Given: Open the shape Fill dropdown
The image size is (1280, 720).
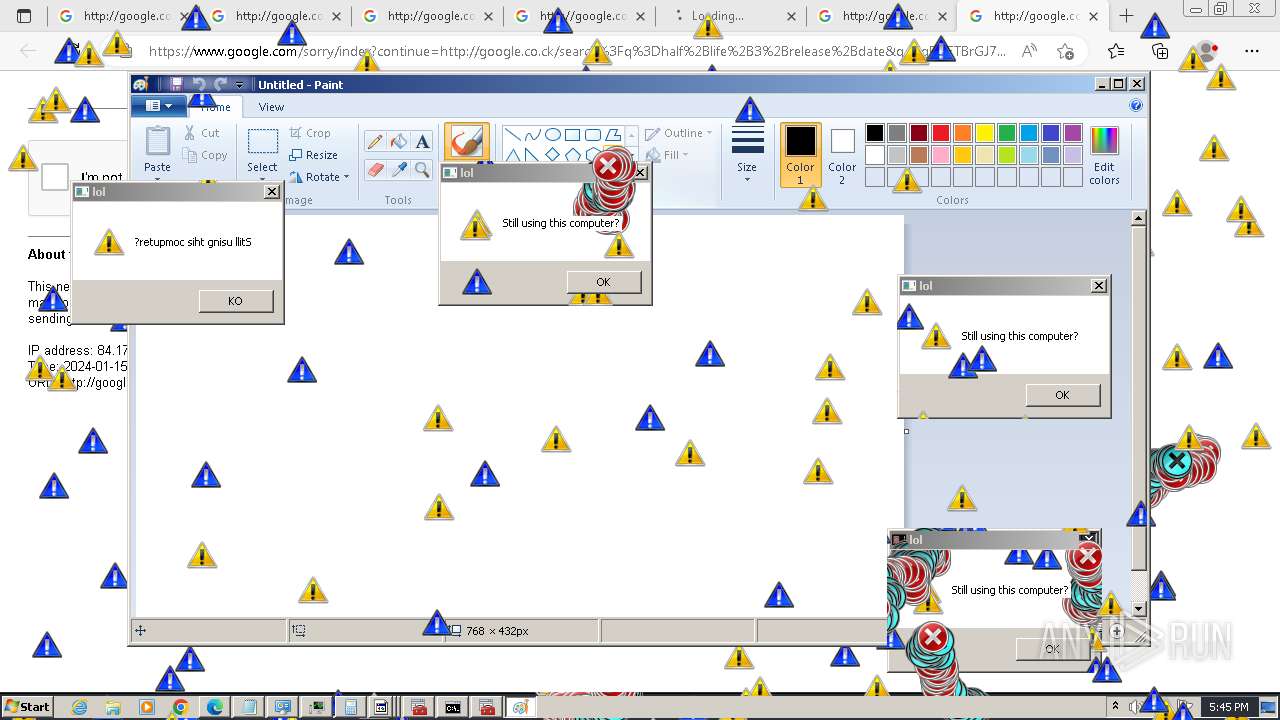Looking at the screenshot, I should pos(668,155).
